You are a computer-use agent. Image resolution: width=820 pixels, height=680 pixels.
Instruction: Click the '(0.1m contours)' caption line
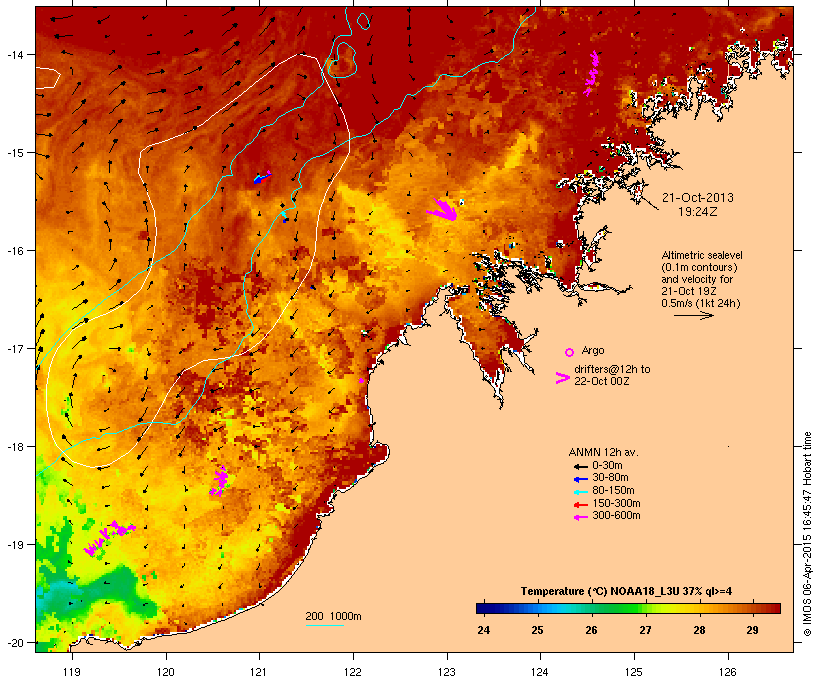(x=699, y=267)
